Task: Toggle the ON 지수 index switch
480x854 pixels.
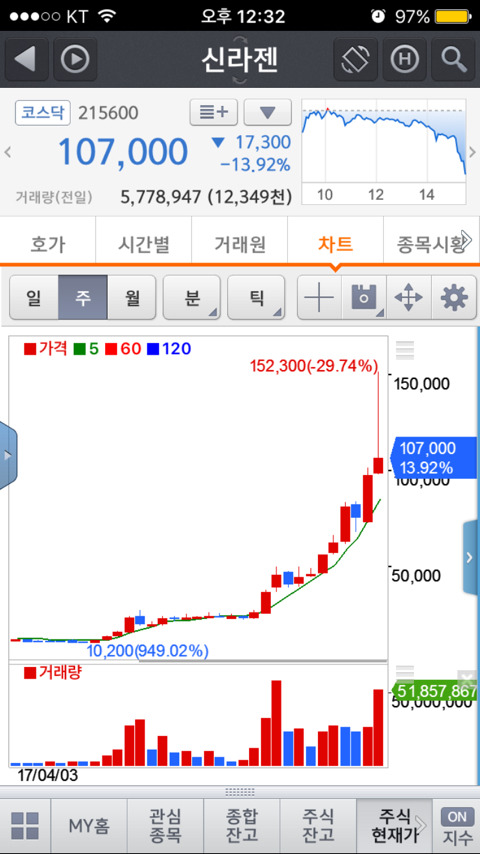Action: [457, 826]
